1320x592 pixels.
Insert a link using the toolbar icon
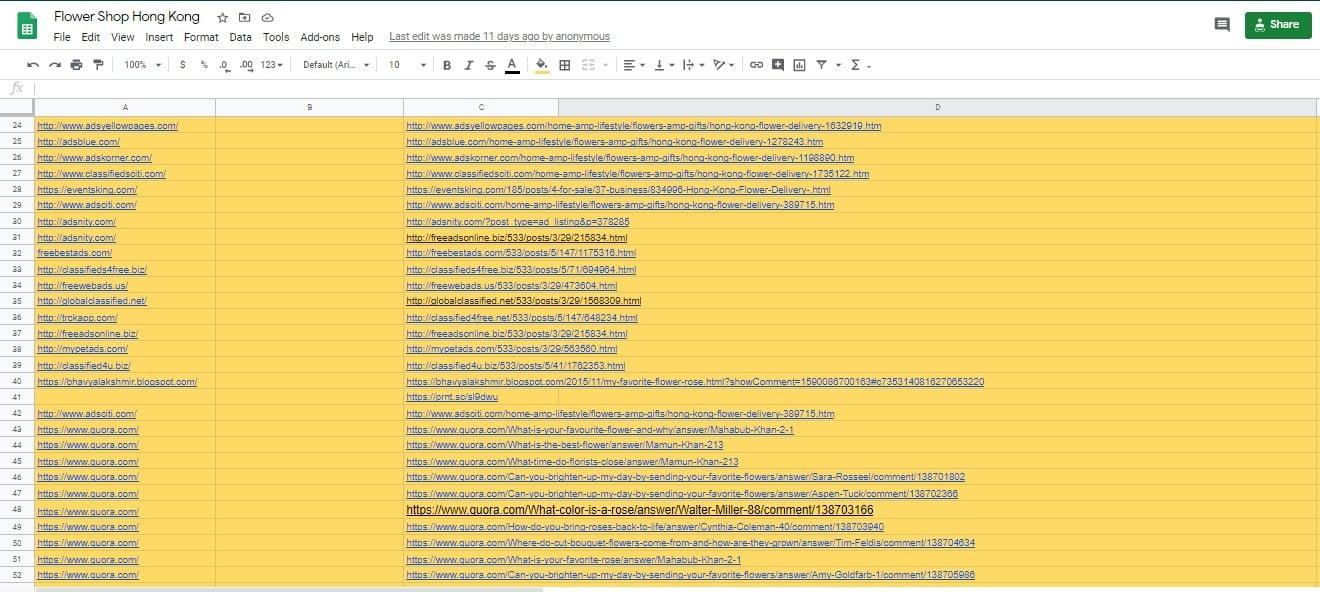756,64
